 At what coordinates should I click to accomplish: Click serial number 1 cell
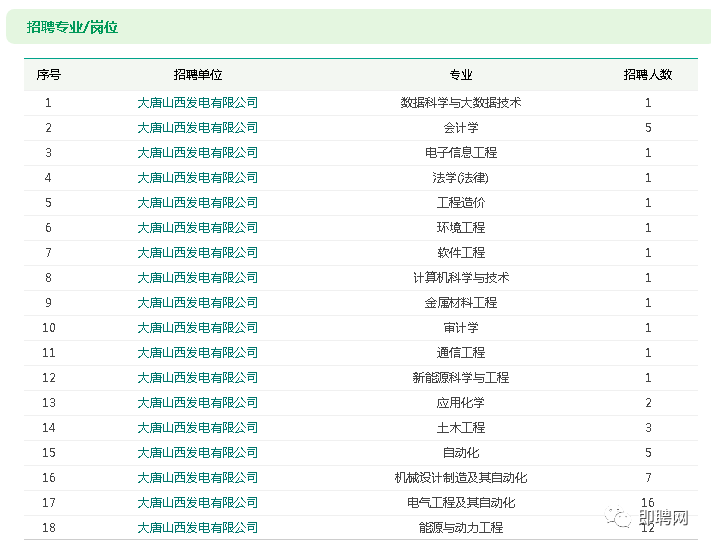point(48,103)
